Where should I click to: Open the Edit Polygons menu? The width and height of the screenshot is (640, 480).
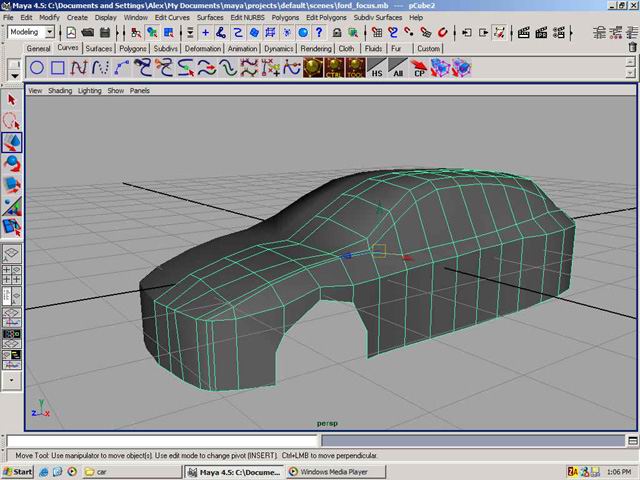coord(325,17)
